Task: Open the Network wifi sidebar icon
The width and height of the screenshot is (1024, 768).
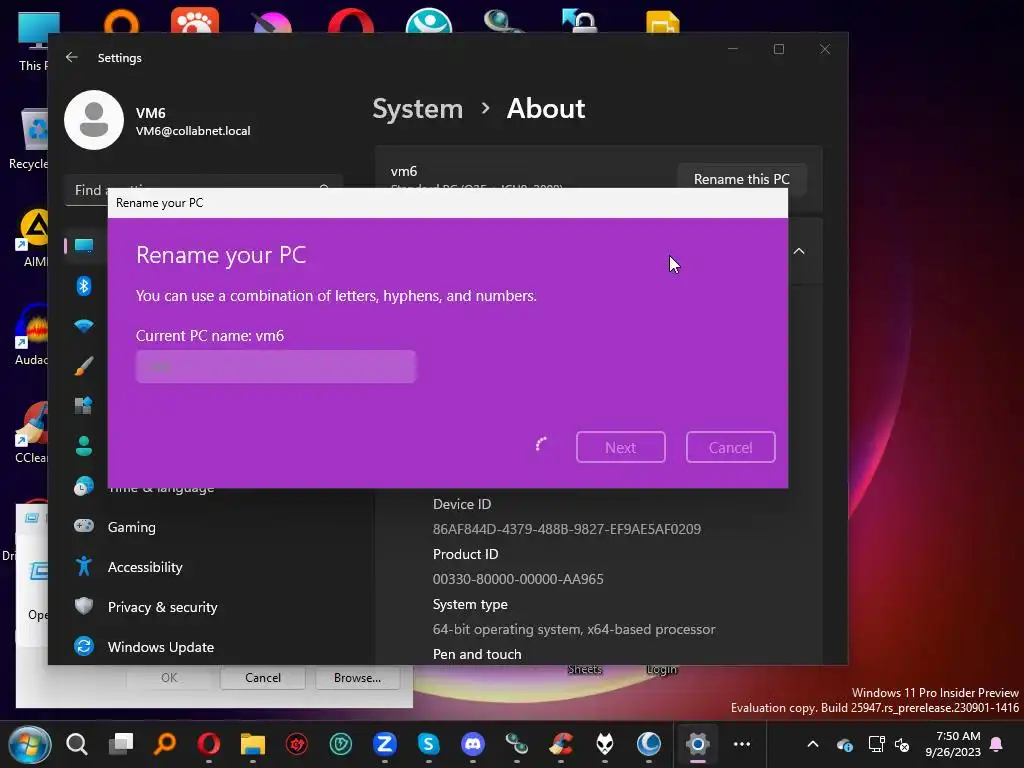Action: [84, 326]
